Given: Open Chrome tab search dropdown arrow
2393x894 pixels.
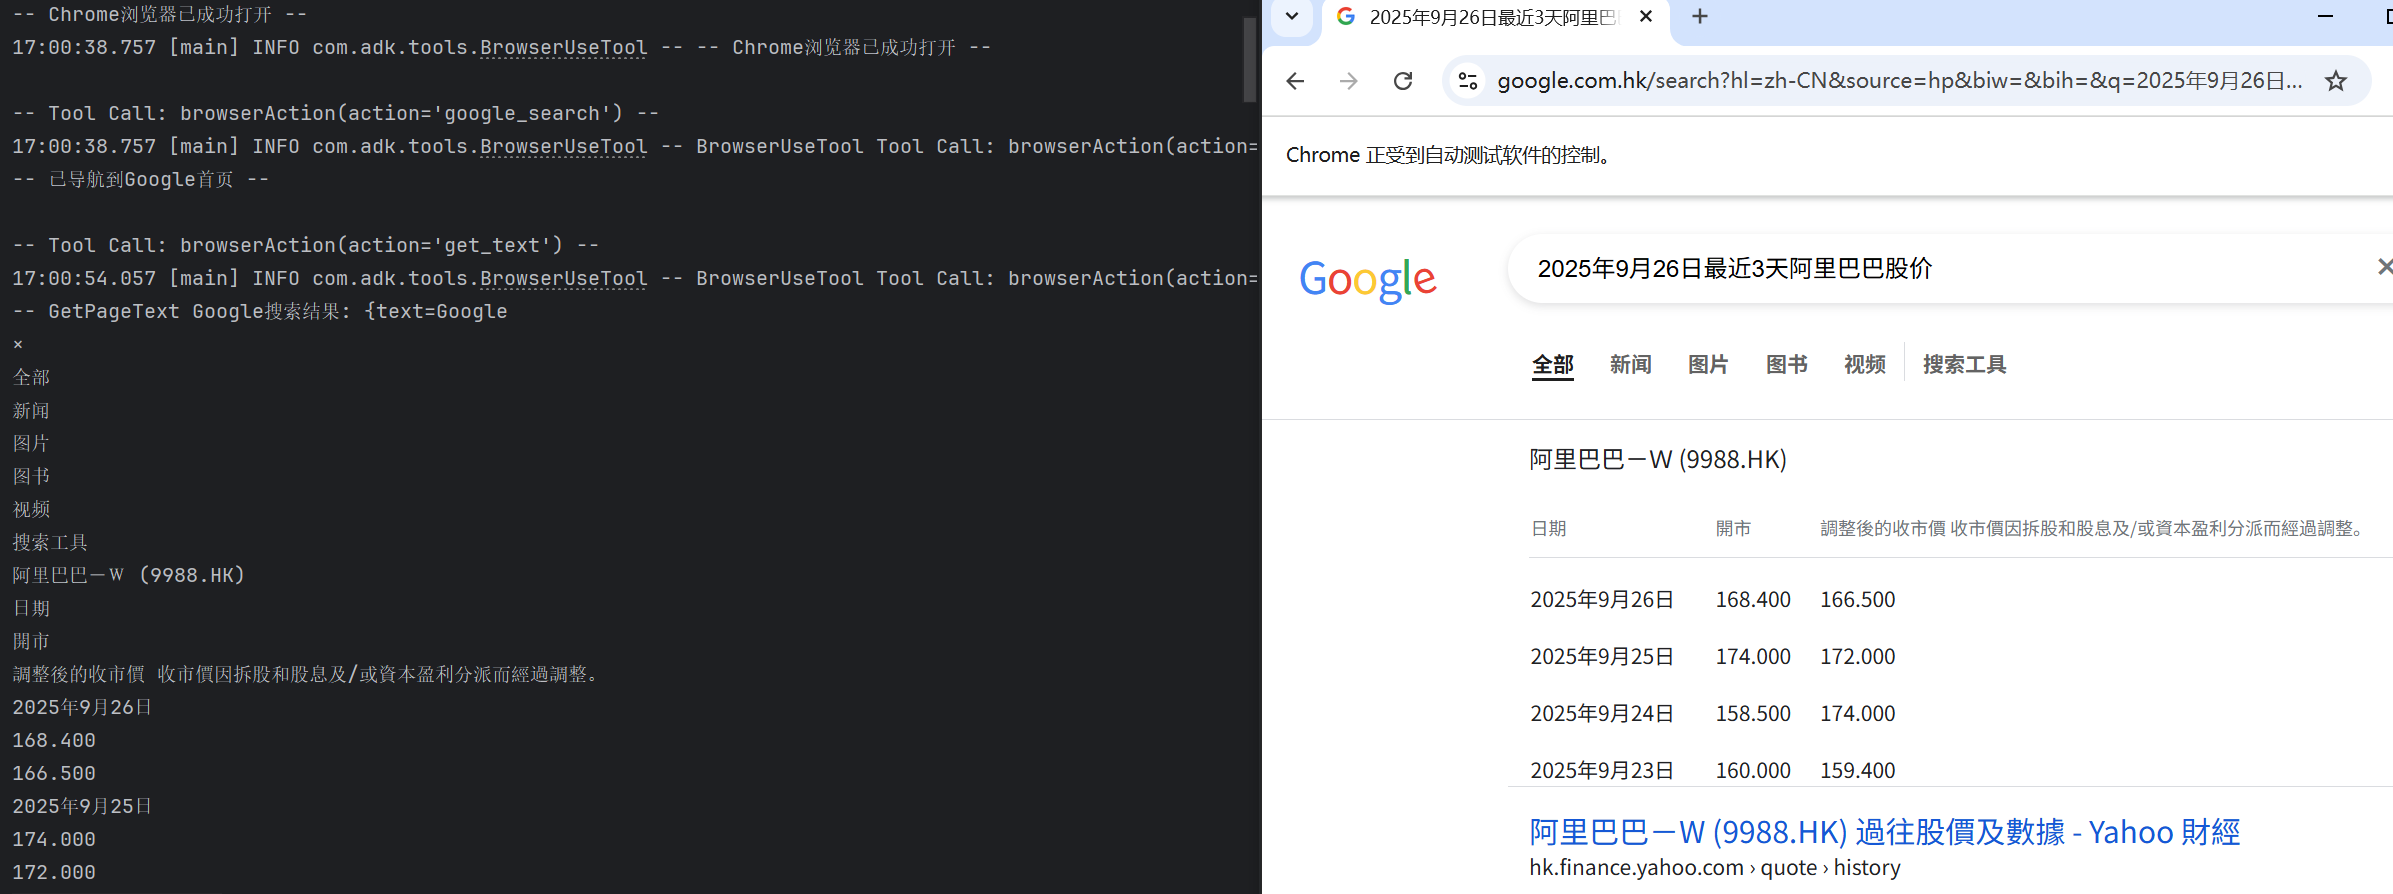Looking at the screenshot, I should pos(1292,16).
